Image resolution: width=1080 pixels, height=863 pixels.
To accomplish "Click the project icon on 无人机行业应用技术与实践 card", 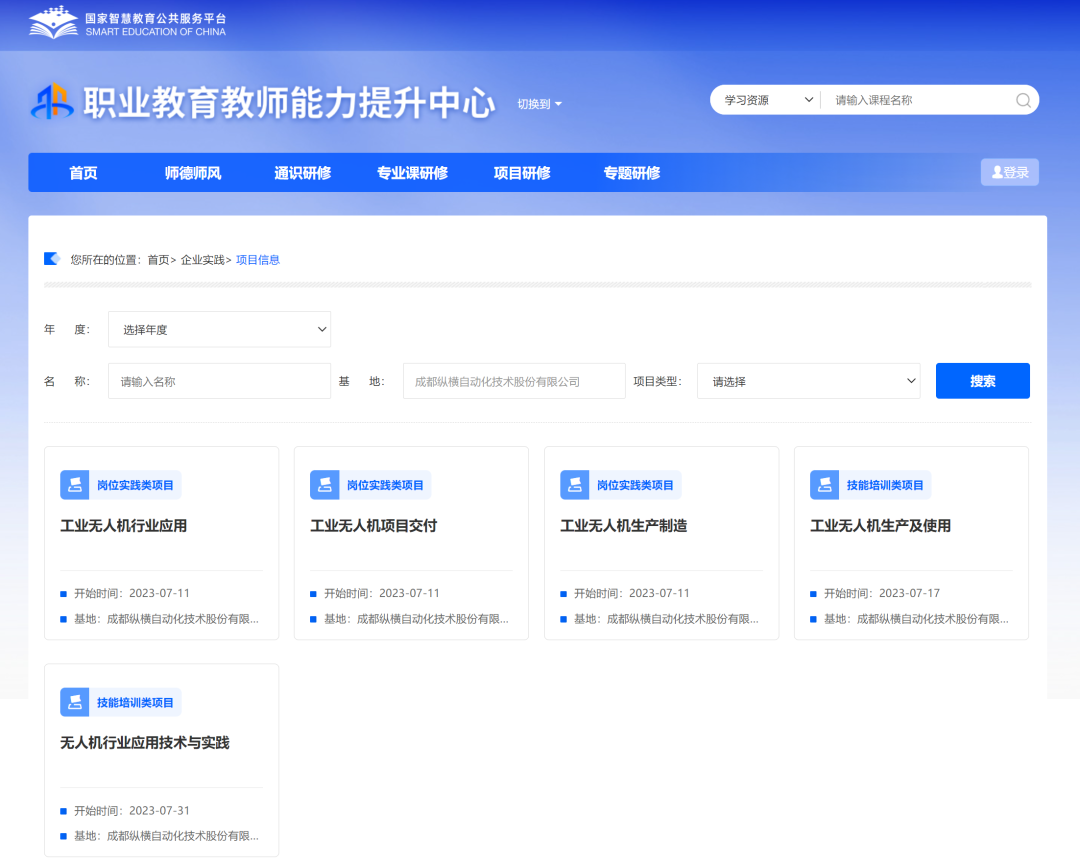I will pos(74,702).
